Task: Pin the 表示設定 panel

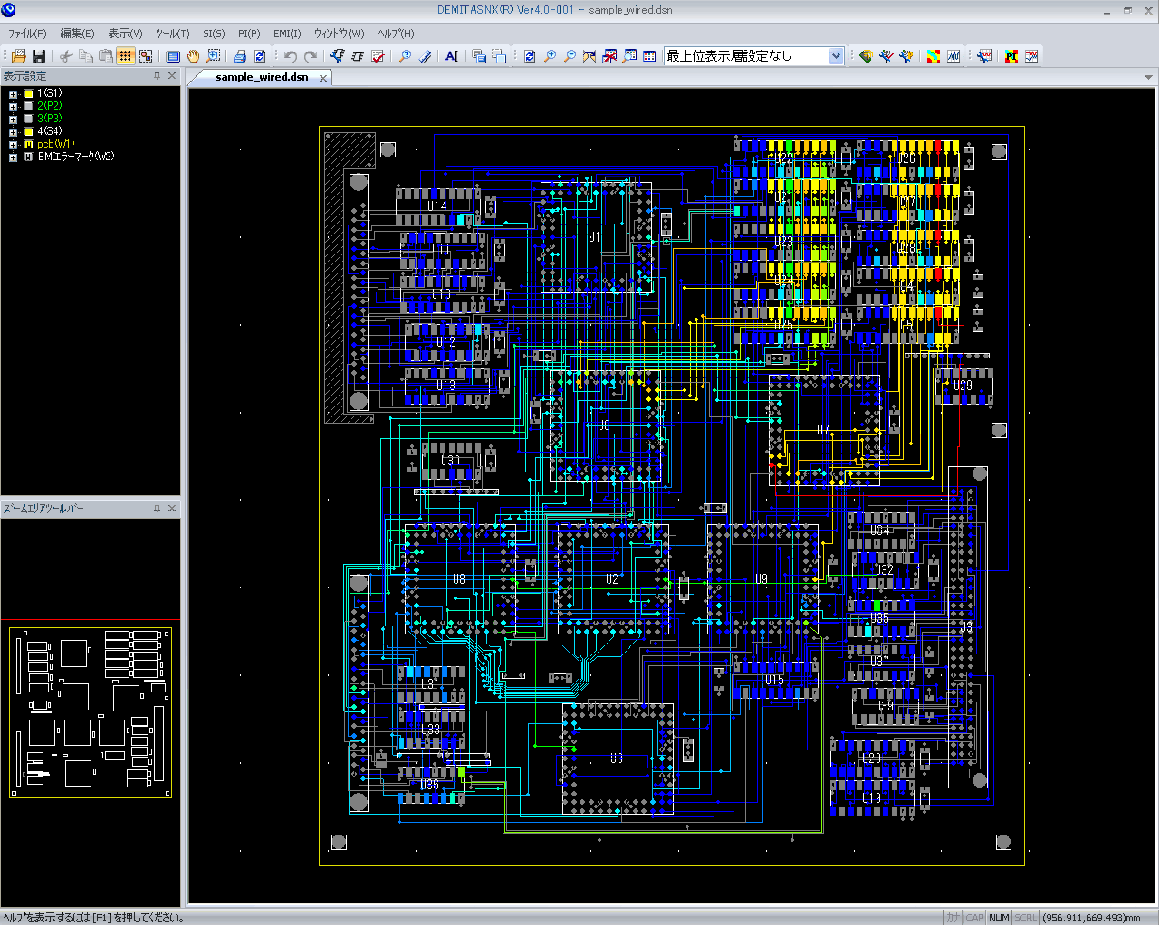Action: point(157,75)
